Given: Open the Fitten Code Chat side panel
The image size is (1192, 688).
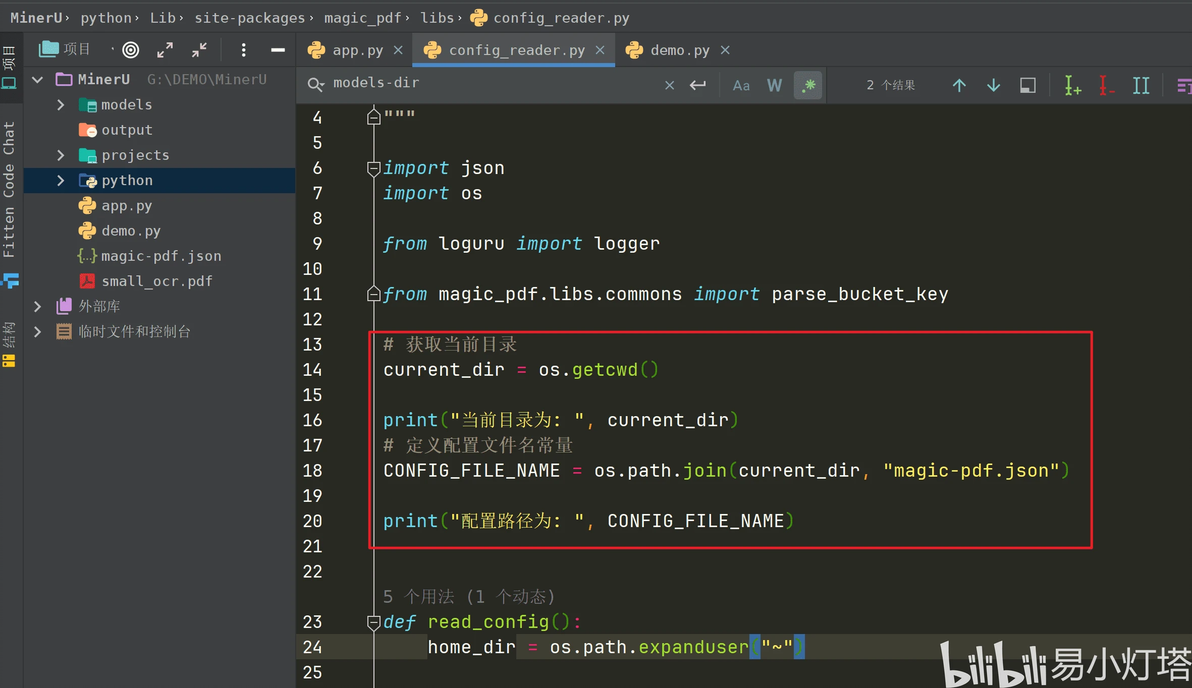Looking at the screenshot, I should point(9,190).
